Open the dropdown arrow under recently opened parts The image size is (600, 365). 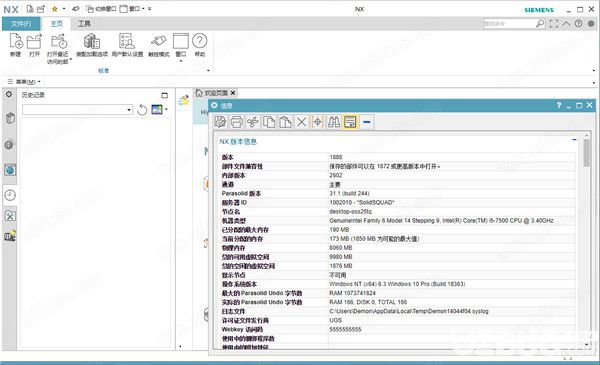tap(71, 59)
